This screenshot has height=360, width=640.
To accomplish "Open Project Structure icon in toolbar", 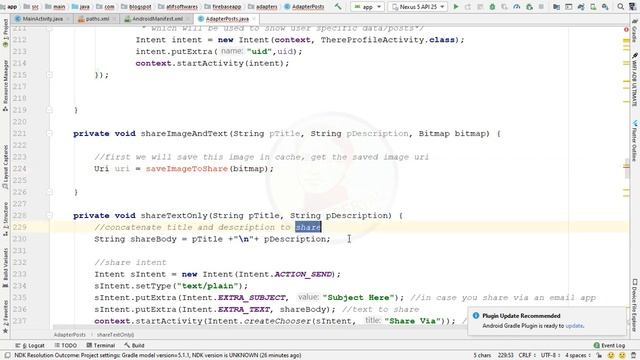I will pyautogui.click(x=556, y=7).
